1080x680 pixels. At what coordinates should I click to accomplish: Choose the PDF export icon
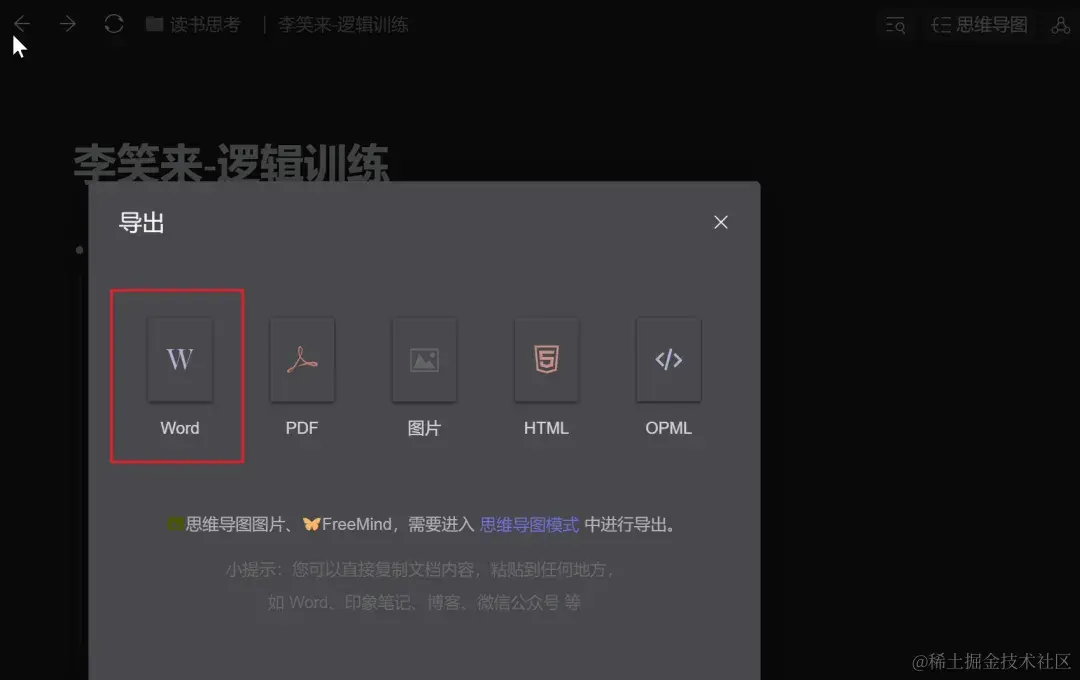tap(302, 360)
